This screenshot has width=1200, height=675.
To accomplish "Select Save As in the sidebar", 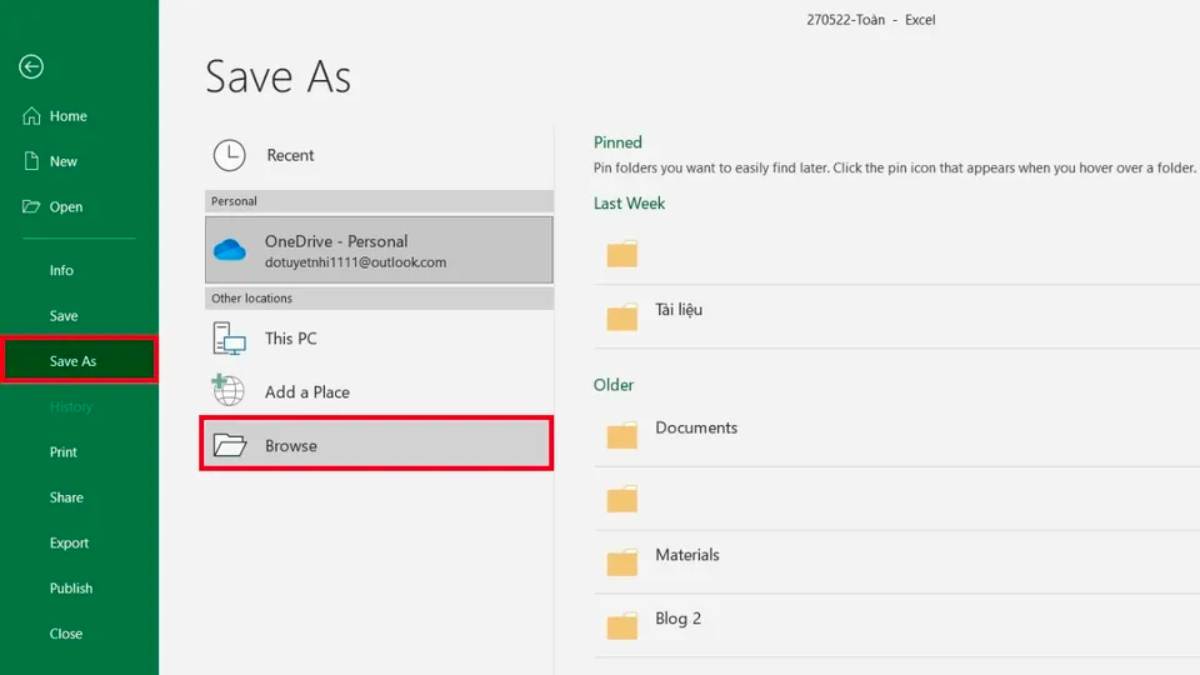I will click(73, 361).
